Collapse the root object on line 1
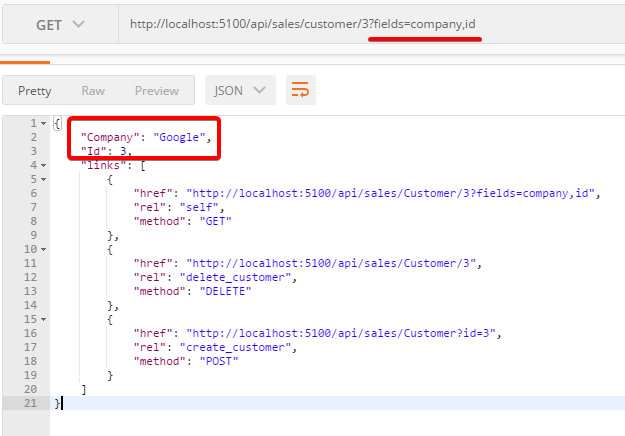 [x=43, y=124]
